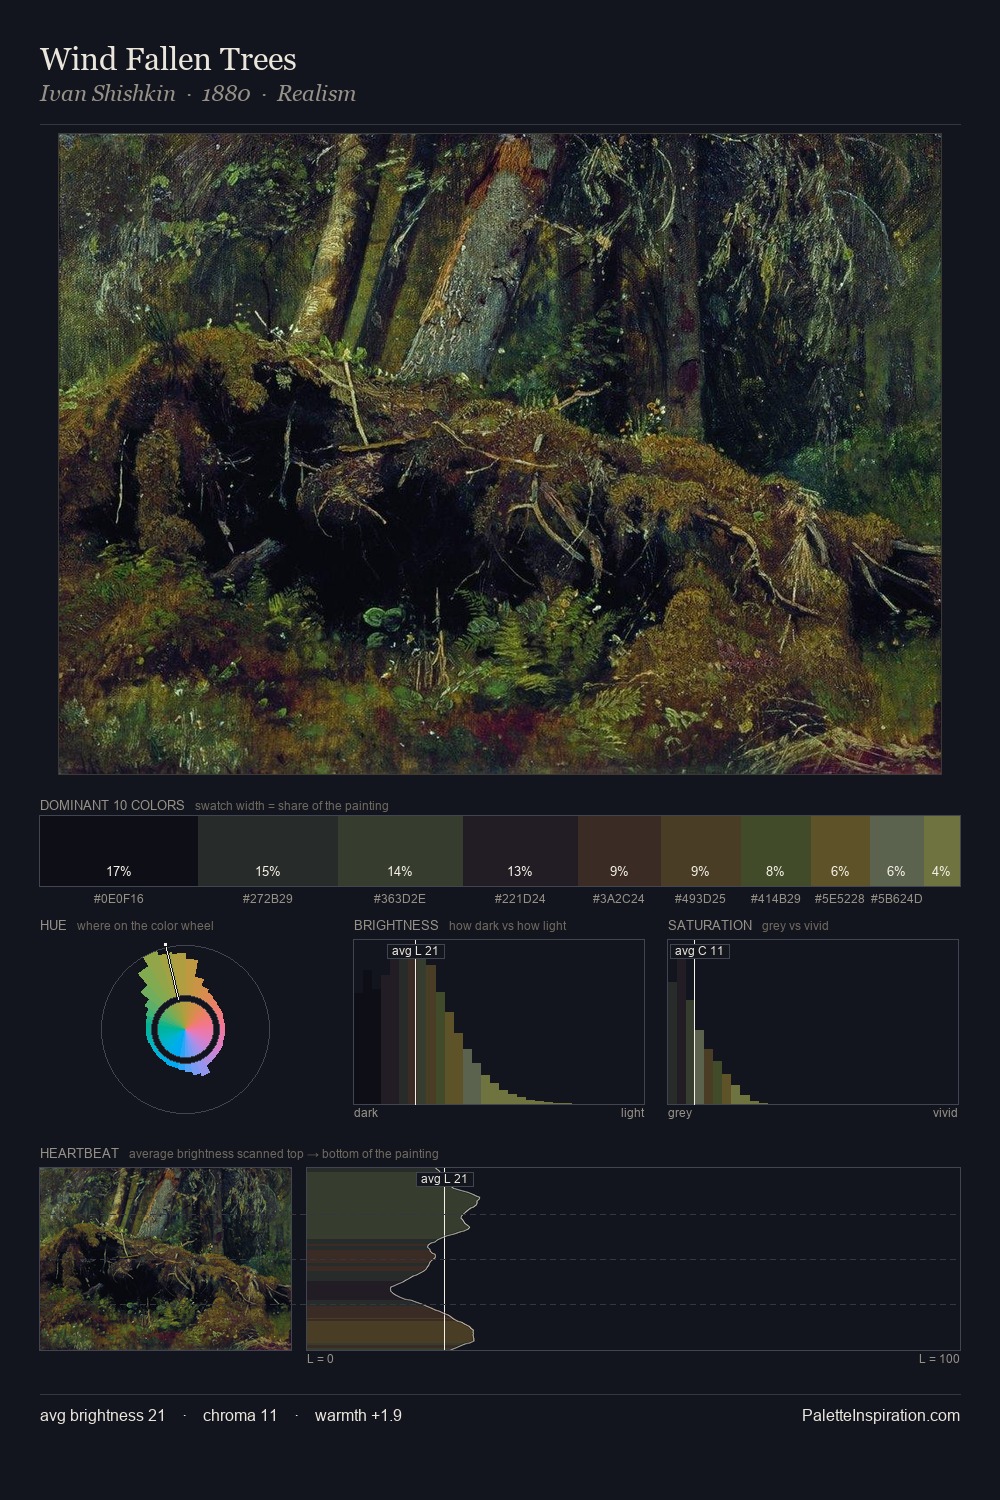Screen dimensions: 1000x1500
Task: Click the "SATURATION" section heading
Action: [x=710, y=925]
